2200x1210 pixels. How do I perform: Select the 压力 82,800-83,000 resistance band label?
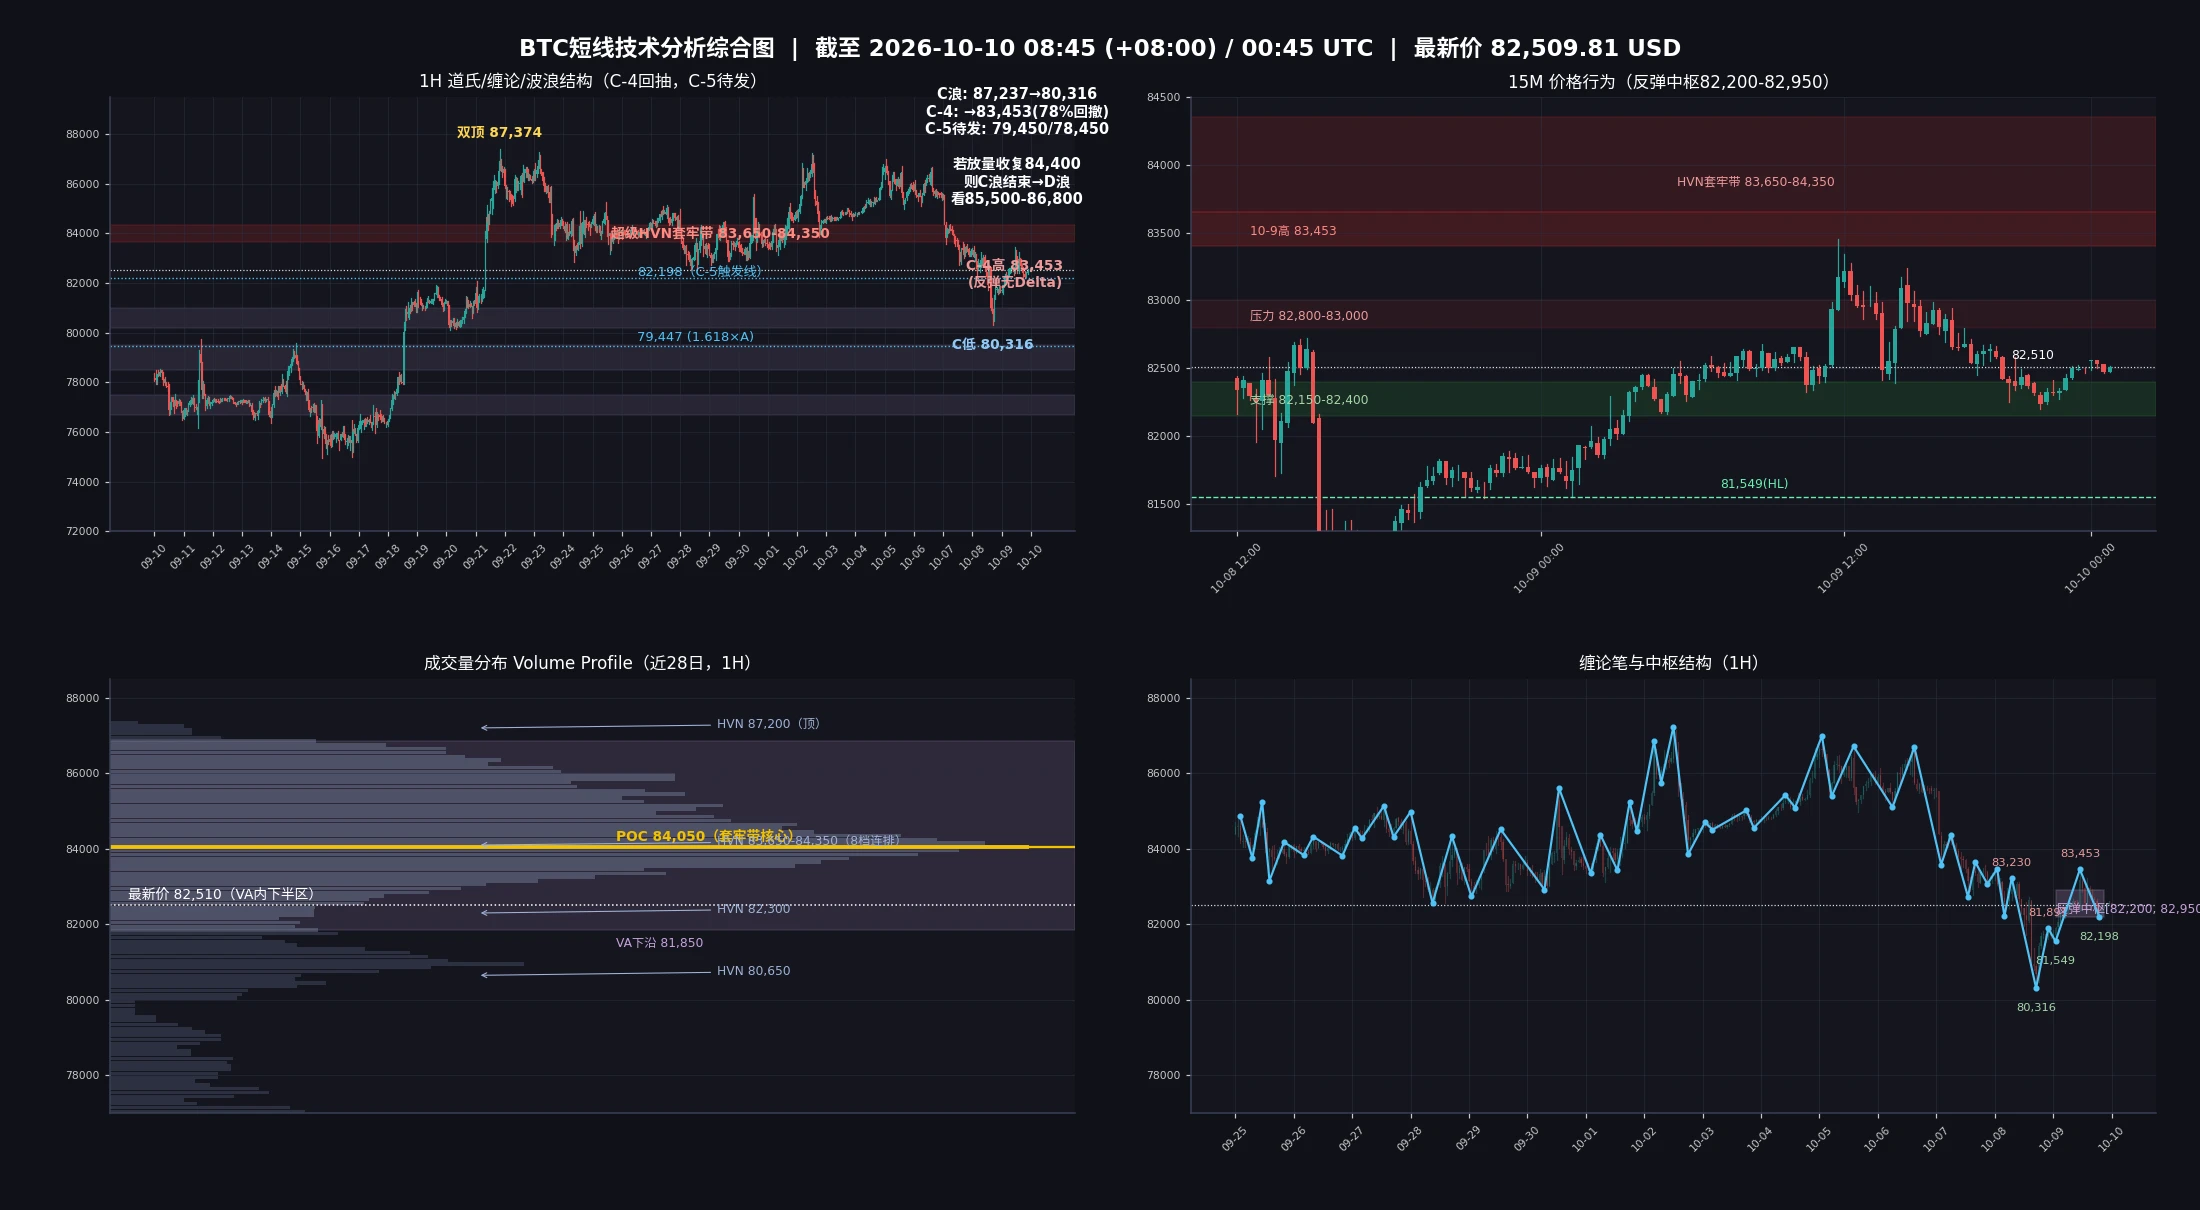(x=1308, y=316)
